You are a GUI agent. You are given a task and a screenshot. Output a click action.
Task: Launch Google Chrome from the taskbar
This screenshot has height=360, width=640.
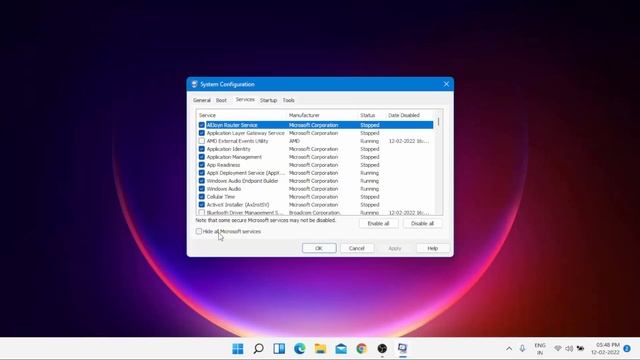click(361, 349)
